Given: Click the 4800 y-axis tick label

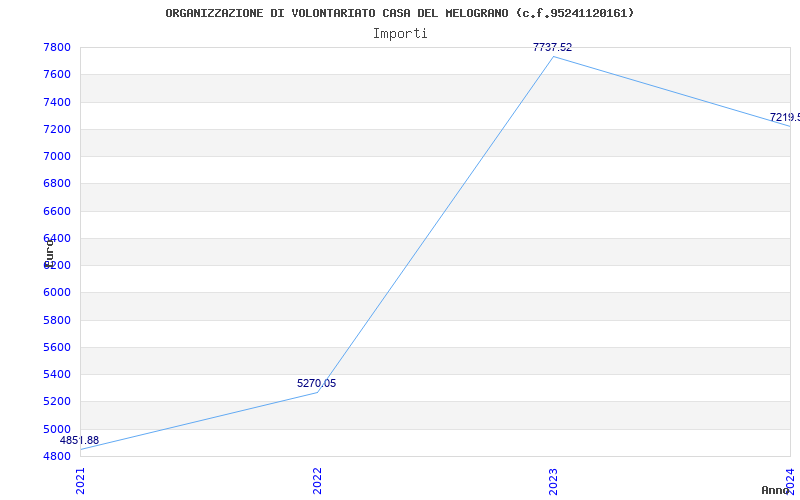Looking at the screenshot, I should coord(57,456).
